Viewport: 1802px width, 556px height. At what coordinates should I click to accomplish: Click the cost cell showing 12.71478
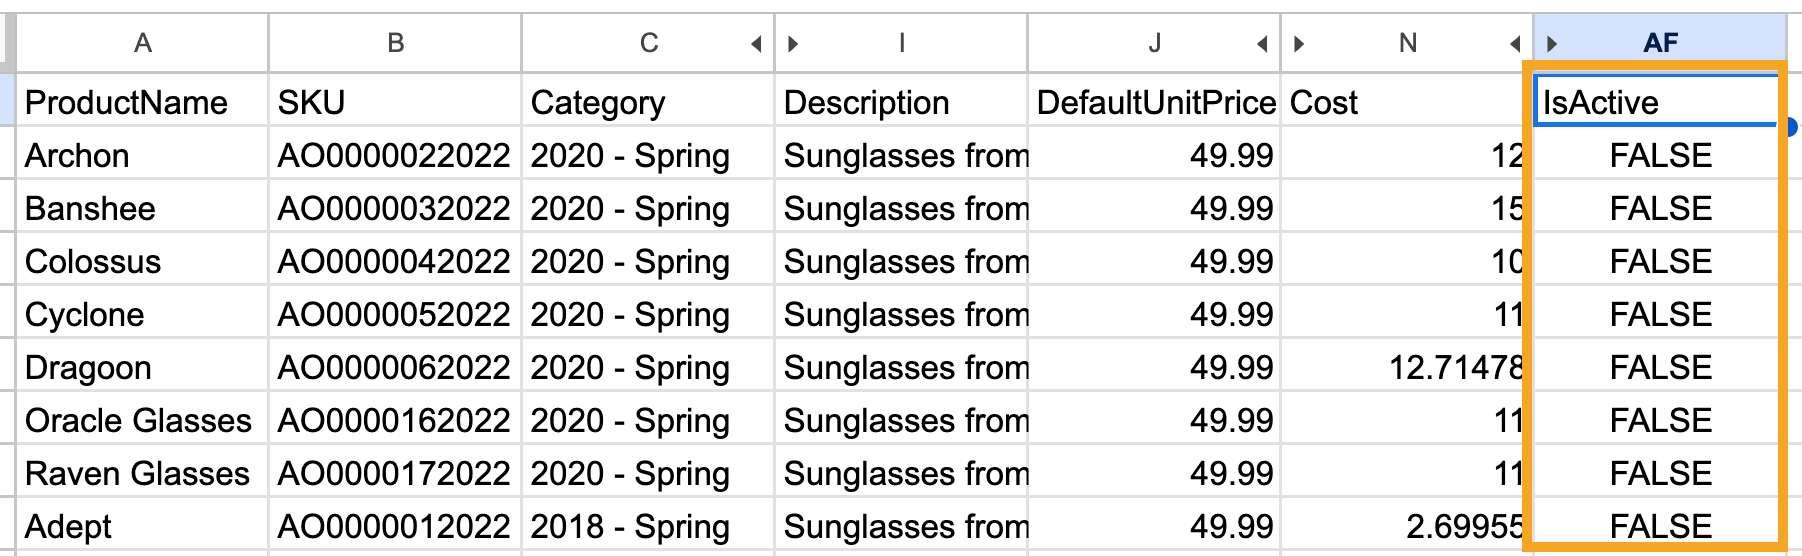(x=1405, y=368)
